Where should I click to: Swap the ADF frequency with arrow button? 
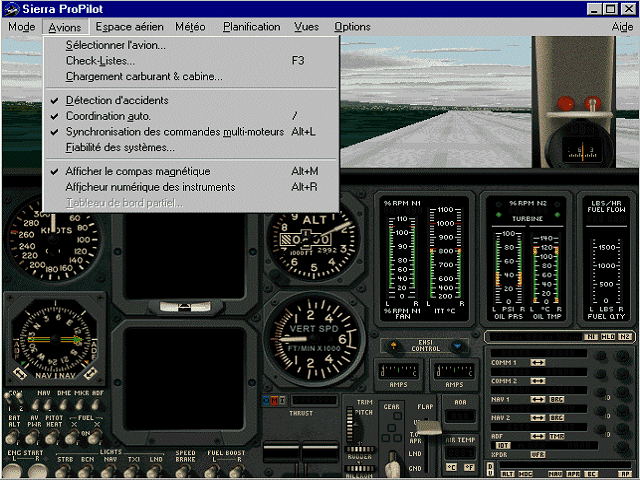click(x=538, y=436)
